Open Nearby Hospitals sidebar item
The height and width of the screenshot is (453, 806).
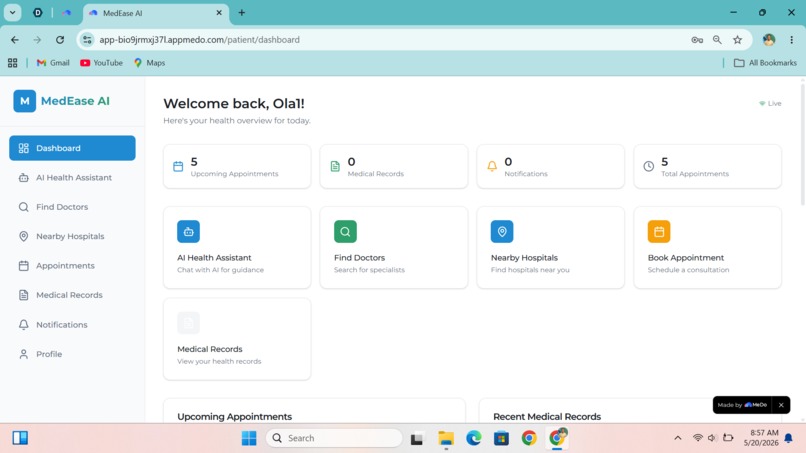(72, 236)
